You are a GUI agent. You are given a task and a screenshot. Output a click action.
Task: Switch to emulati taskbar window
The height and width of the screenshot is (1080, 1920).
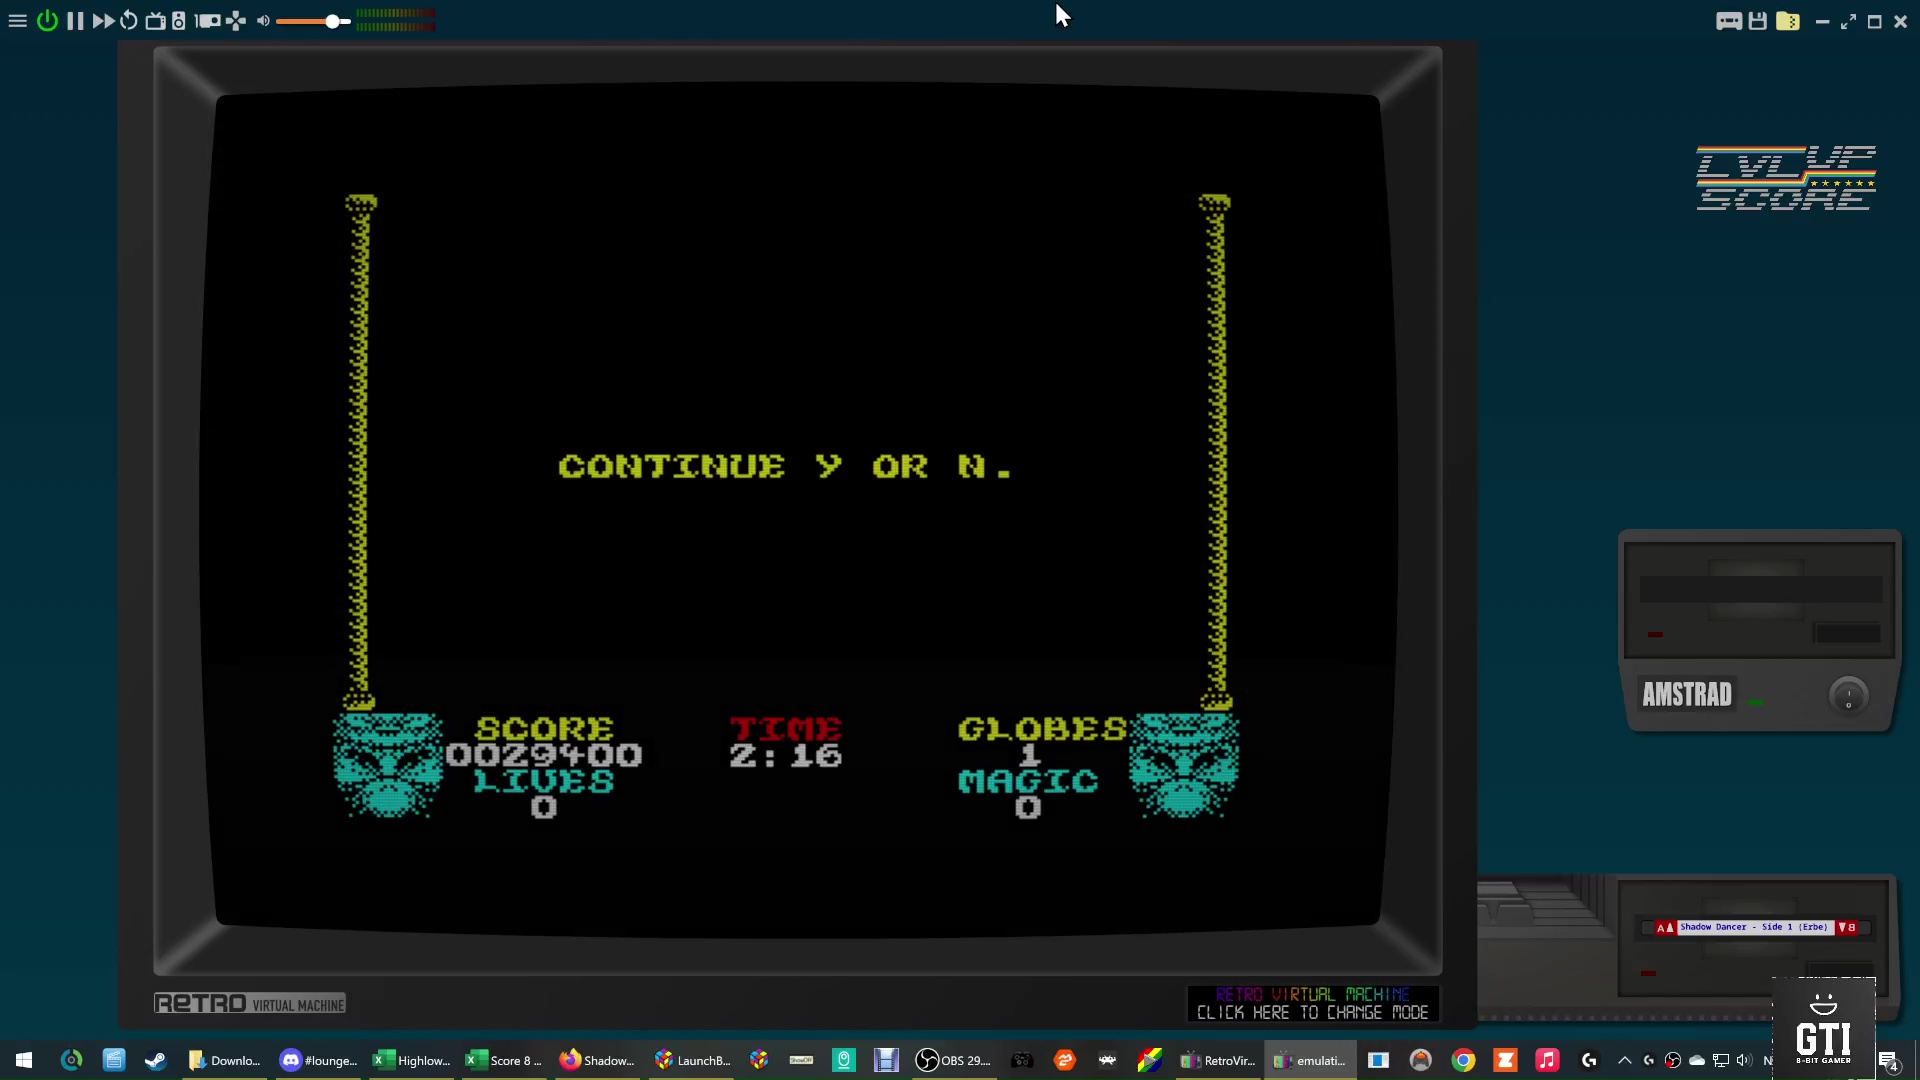click(1310, 1060)
